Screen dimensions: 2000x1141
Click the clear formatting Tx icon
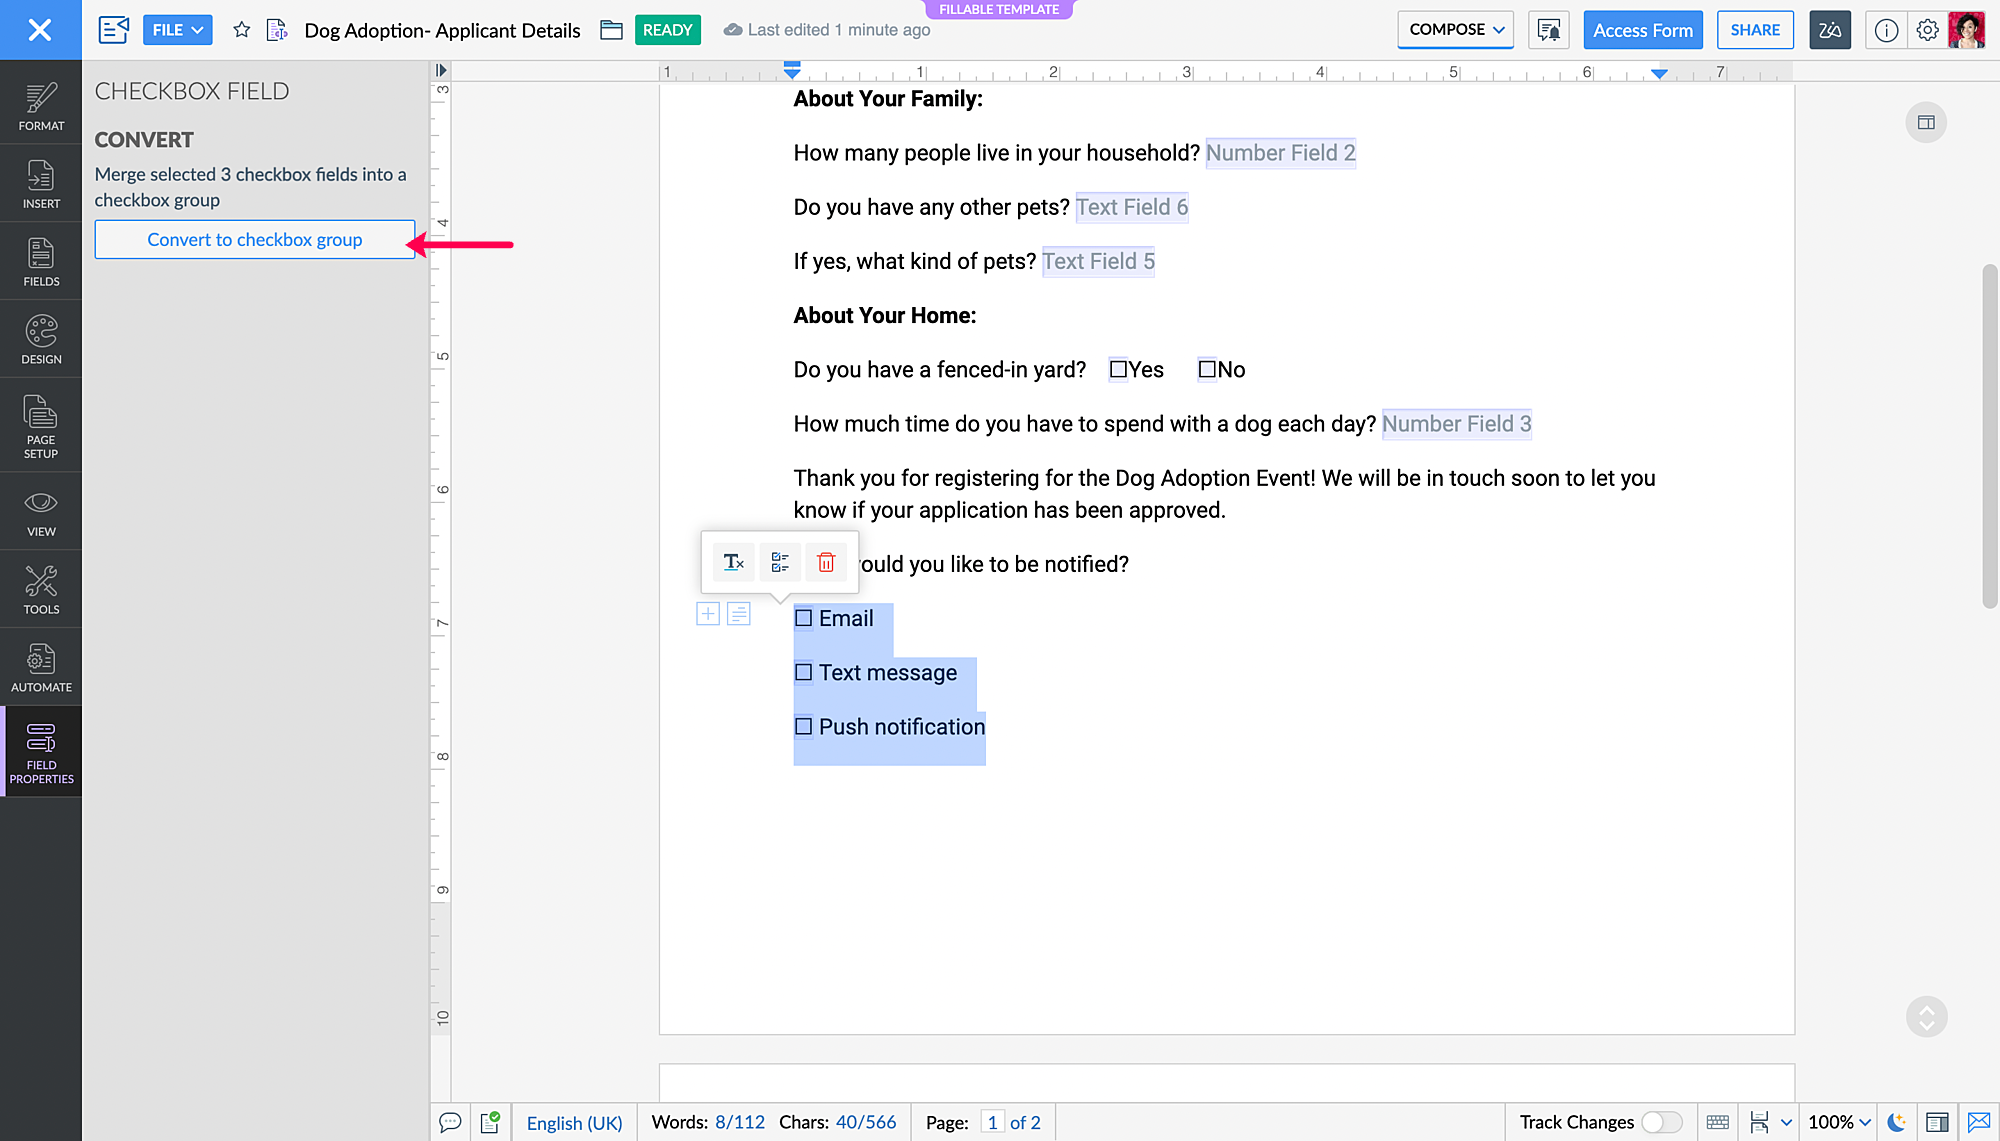[x=734, y=562]
